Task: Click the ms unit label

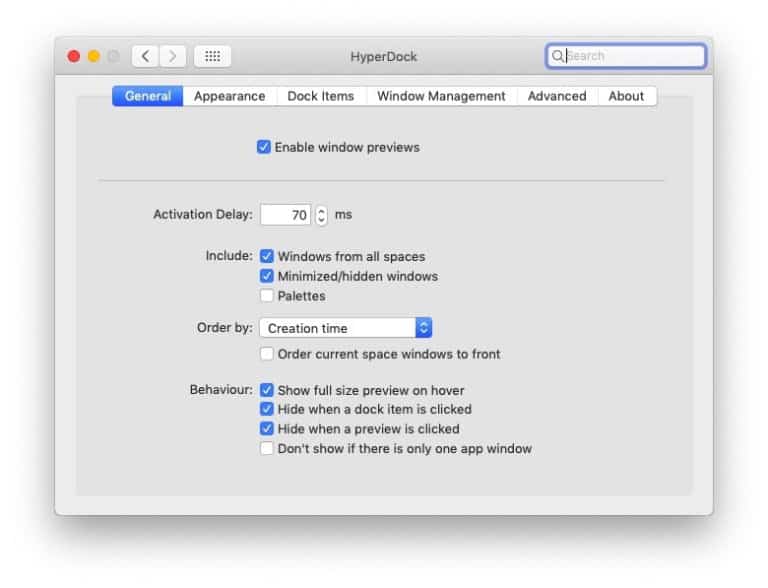Action: point(343,215)
